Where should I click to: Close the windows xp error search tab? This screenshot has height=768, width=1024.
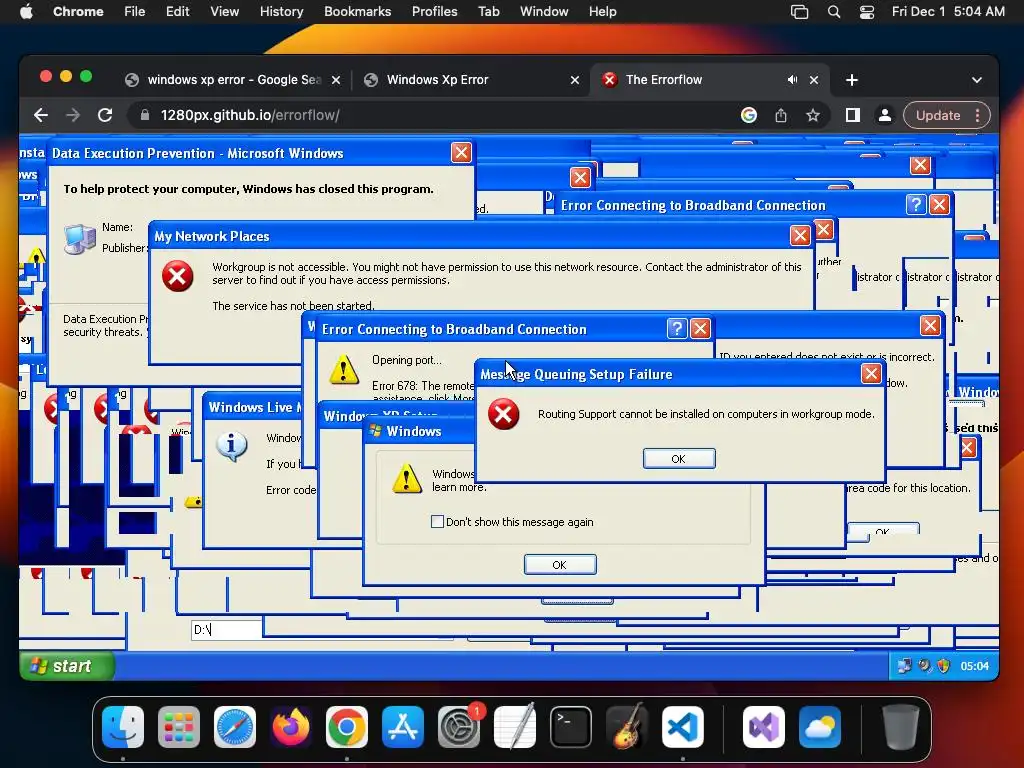point(336,80)
